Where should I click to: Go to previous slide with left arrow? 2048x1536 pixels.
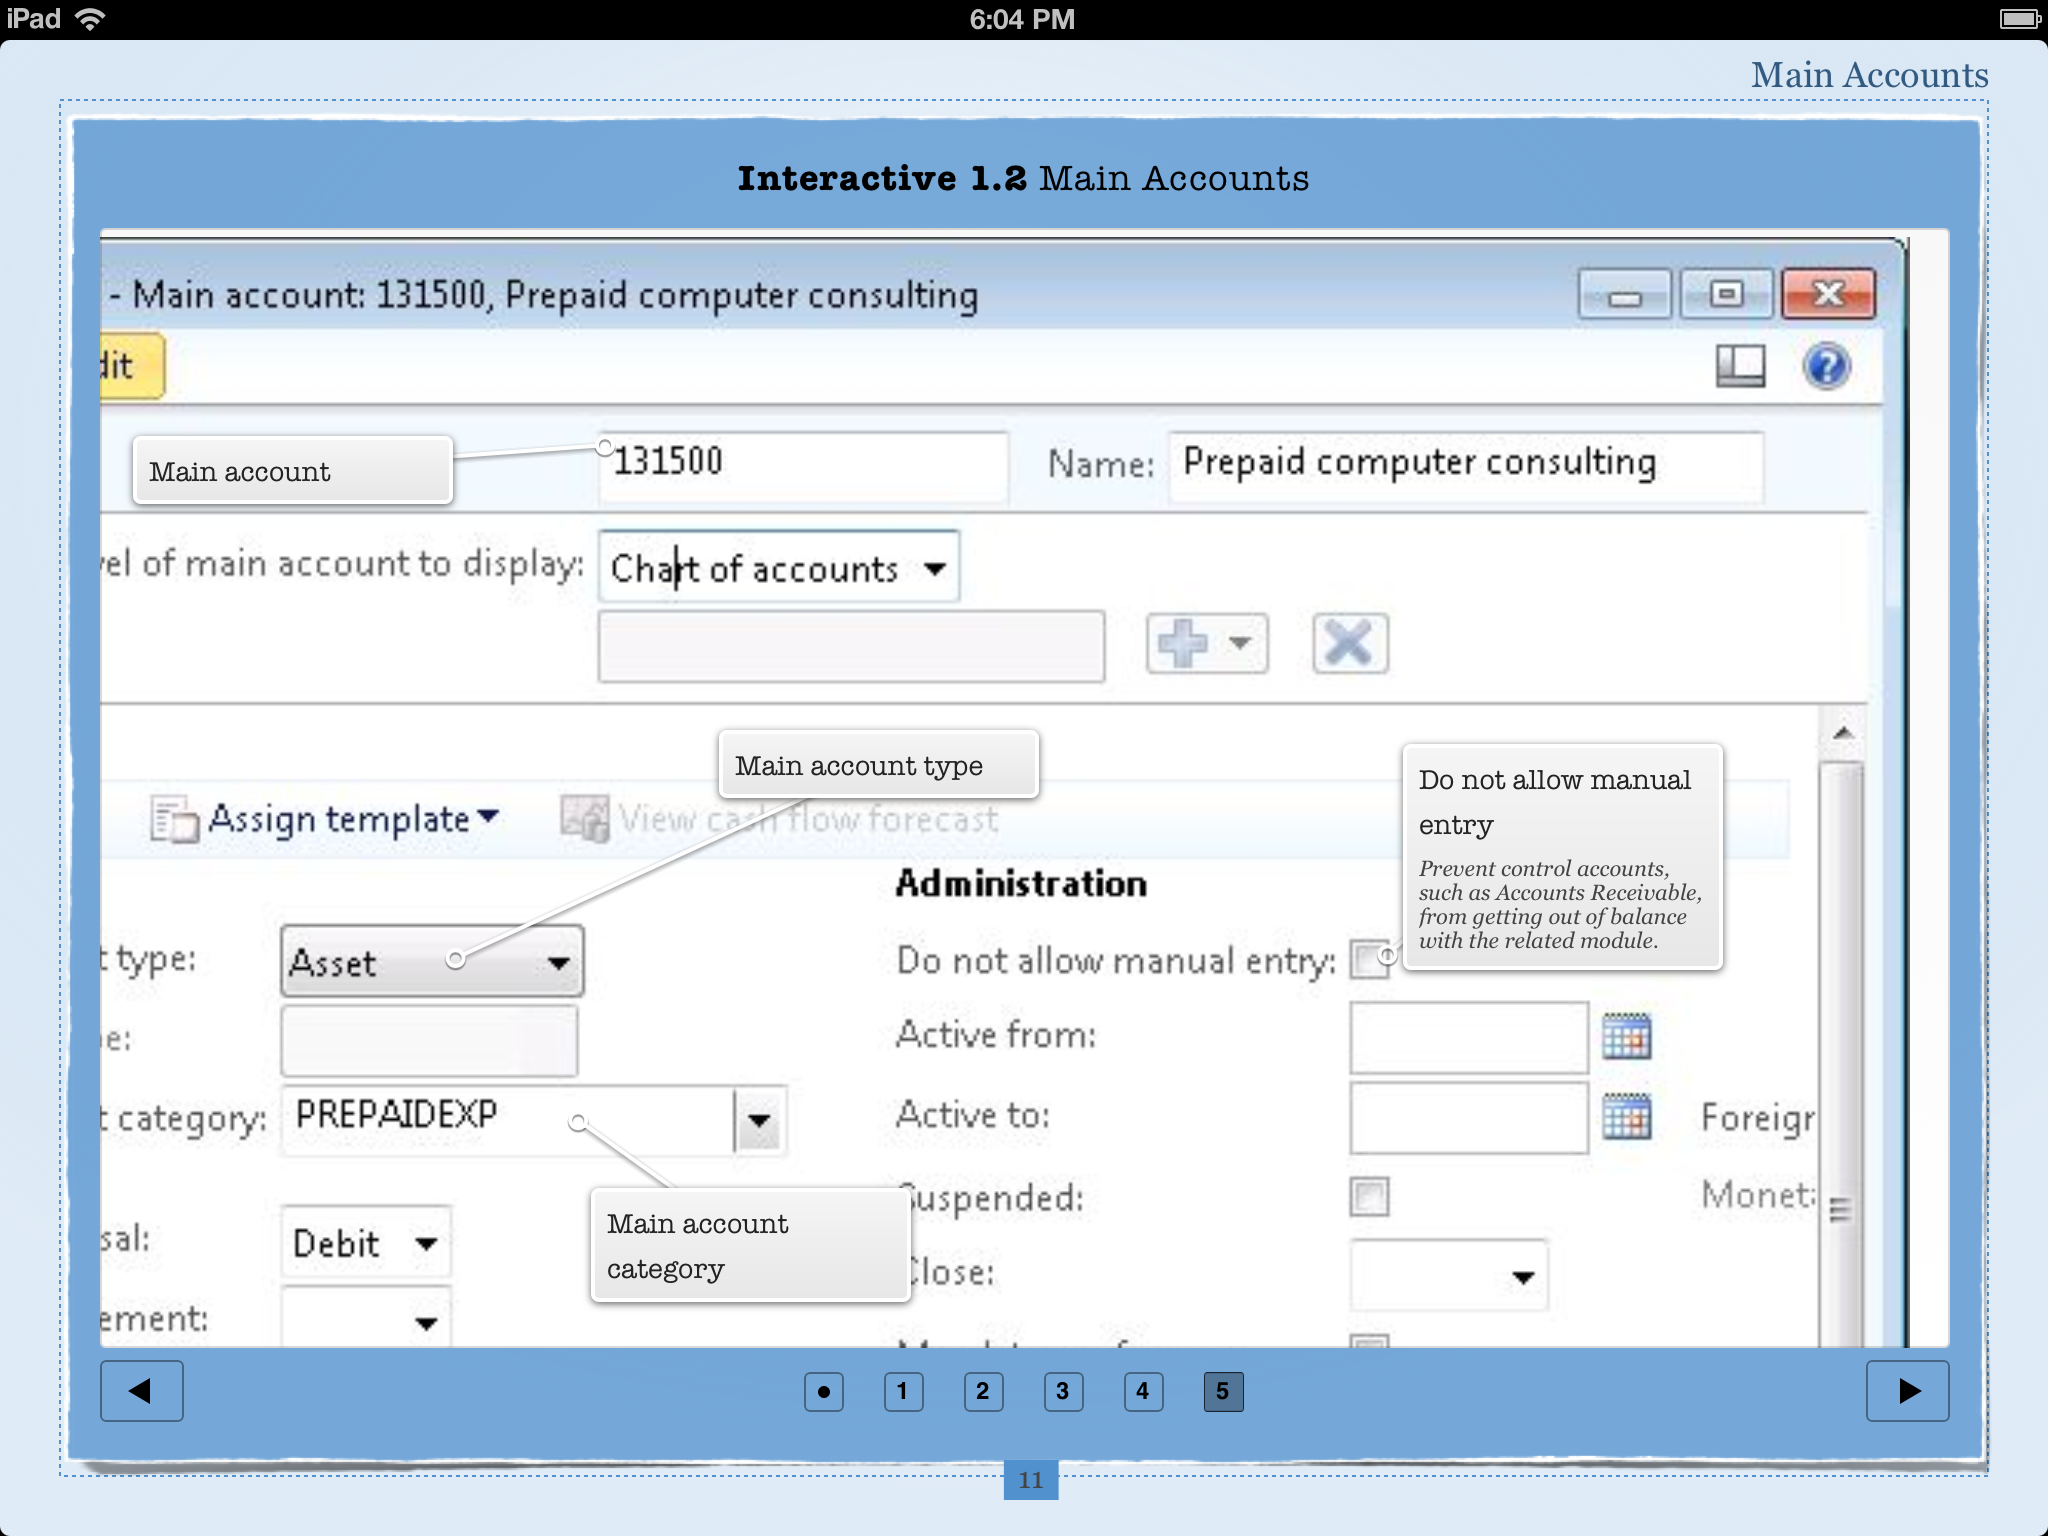point(141,1390)
